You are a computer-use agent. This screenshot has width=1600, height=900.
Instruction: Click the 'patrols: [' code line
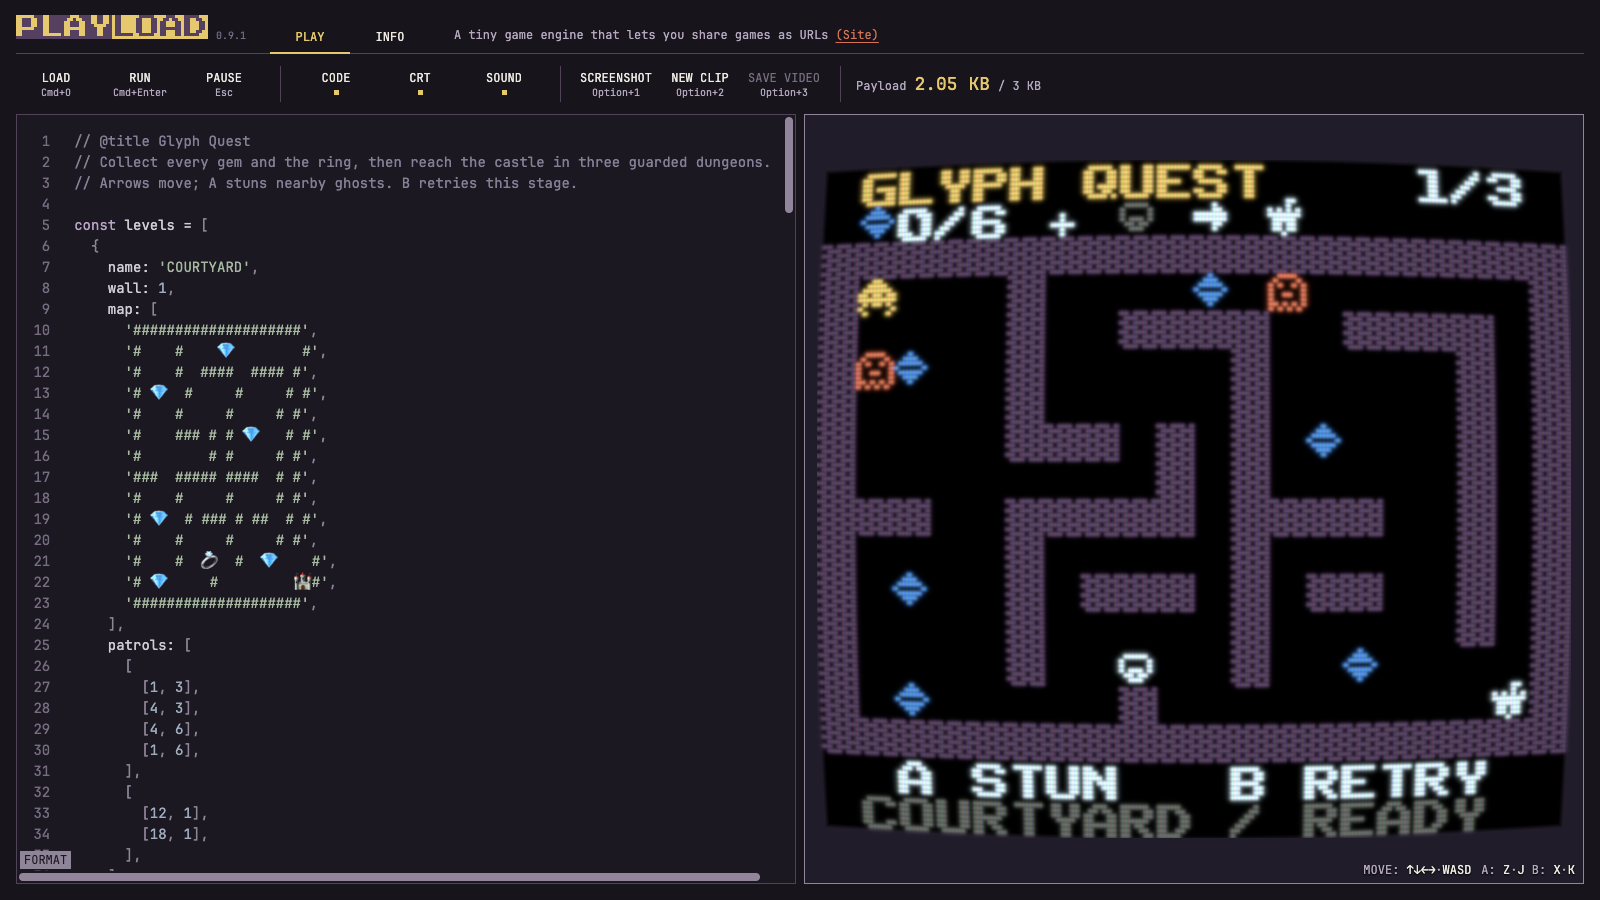tap(150, 645)
